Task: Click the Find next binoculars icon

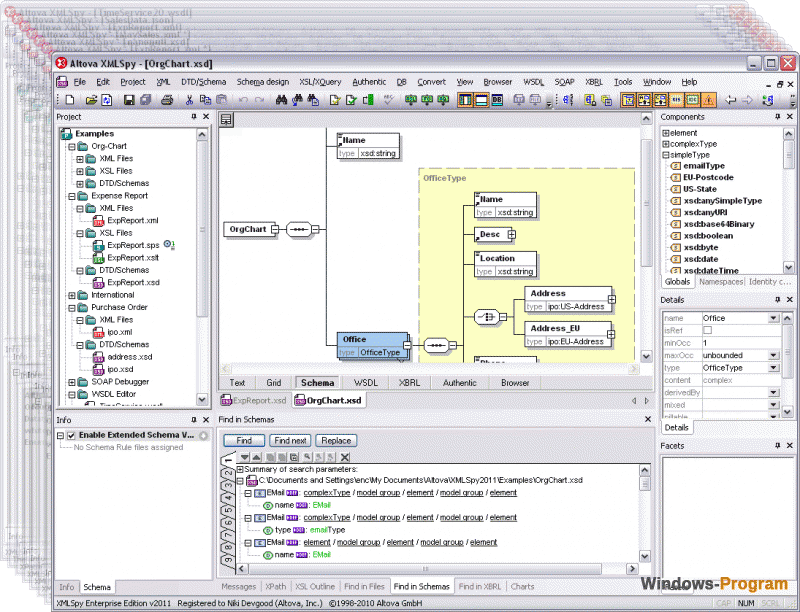Action: coord(297,100)
